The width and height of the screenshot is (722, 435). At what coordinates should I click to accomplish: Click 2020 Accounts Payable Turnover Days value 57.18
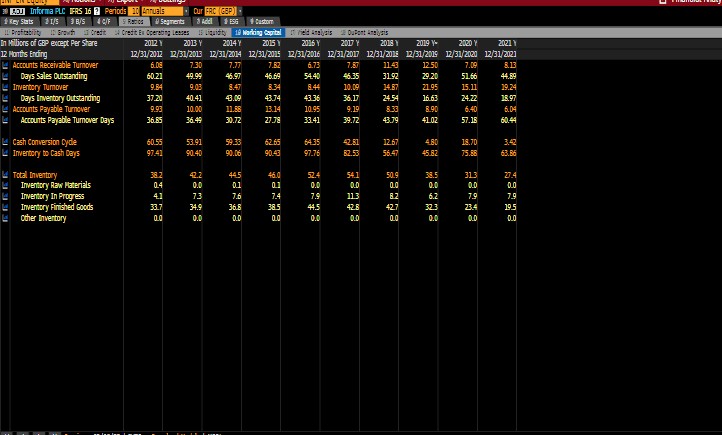469,121
